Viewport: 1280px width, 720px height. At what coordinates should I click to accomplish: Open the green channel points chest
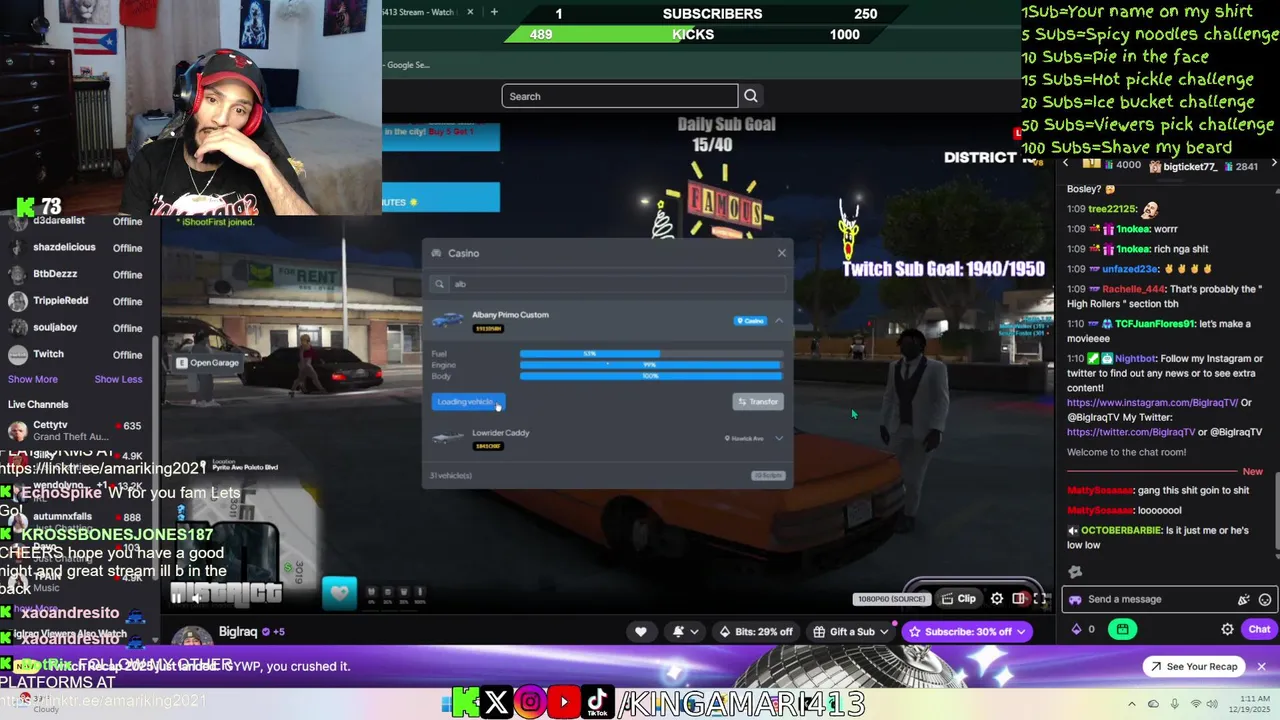[1123, 629]
